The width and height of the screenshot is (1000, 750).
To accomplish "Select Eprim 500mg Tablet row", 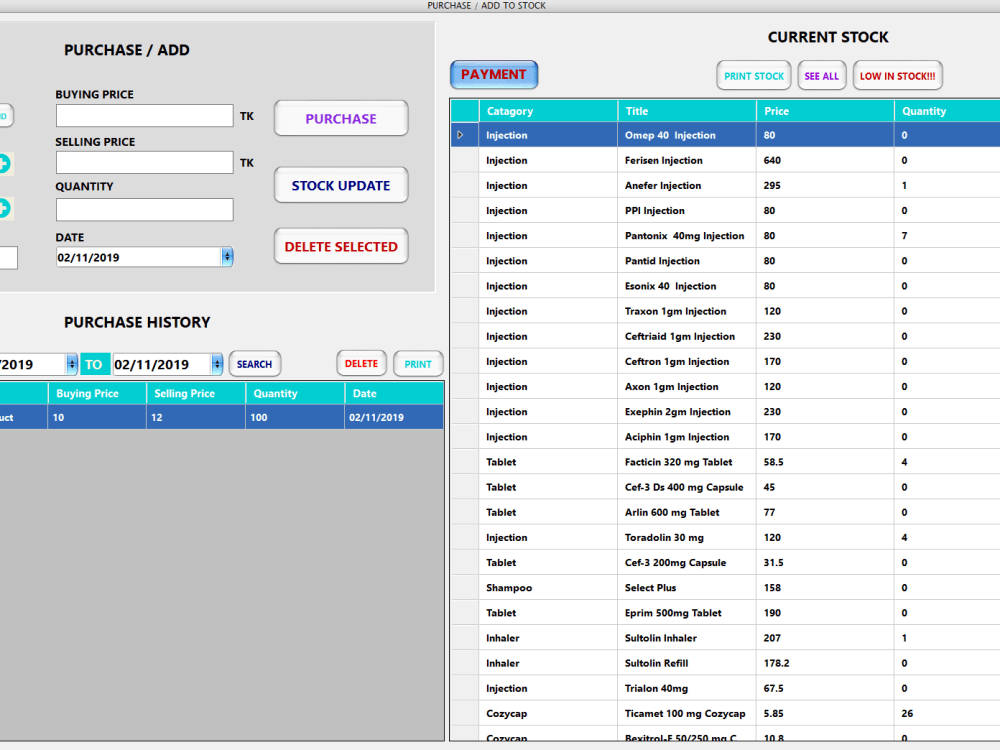I will tap(726, 613).
